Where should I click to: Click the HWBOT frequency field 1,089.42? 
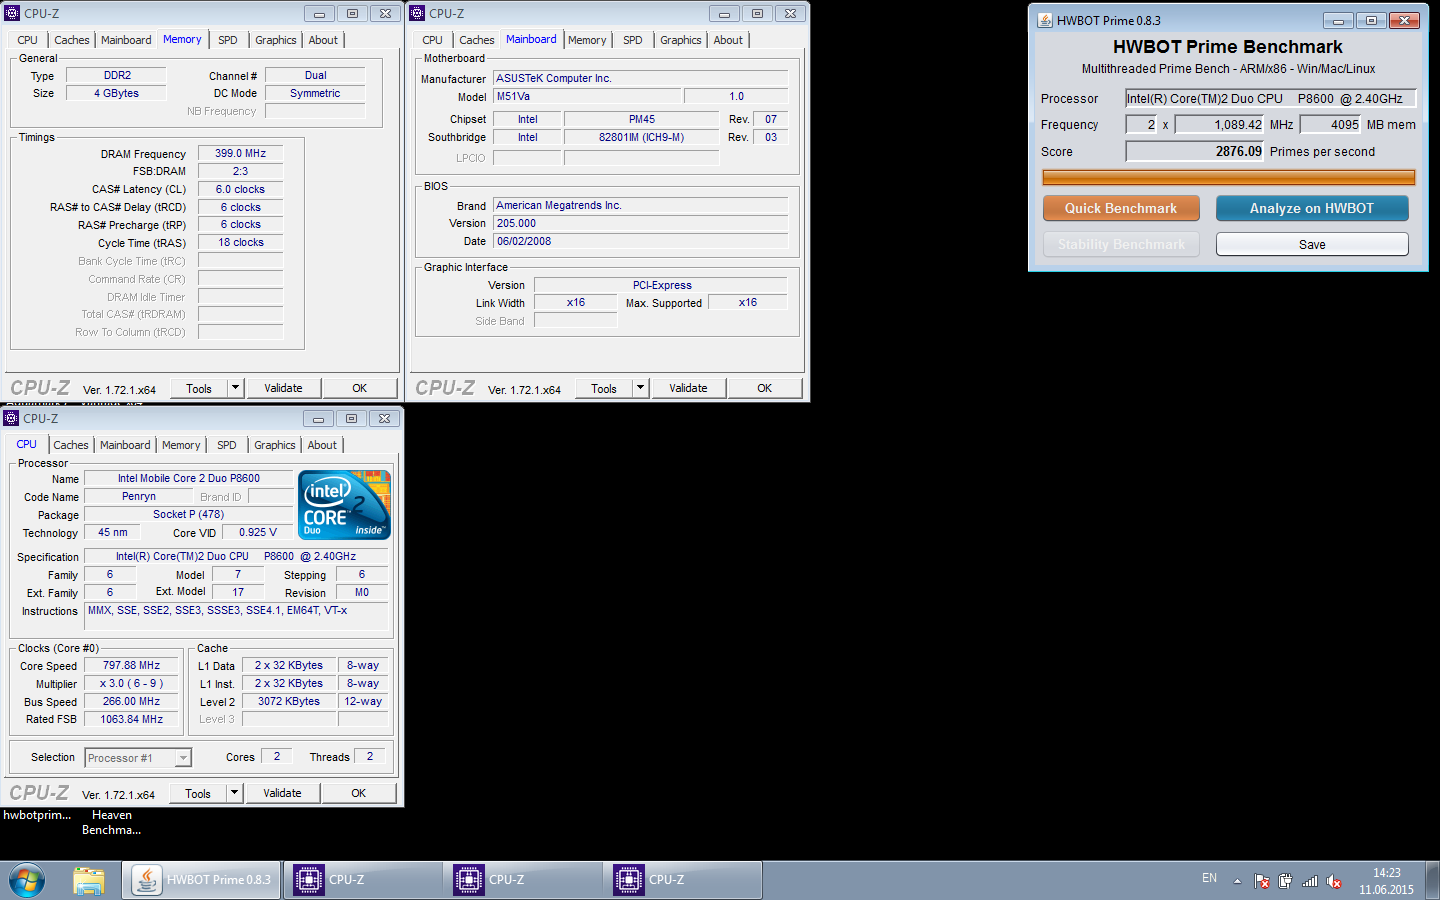tap(1219, 124)
